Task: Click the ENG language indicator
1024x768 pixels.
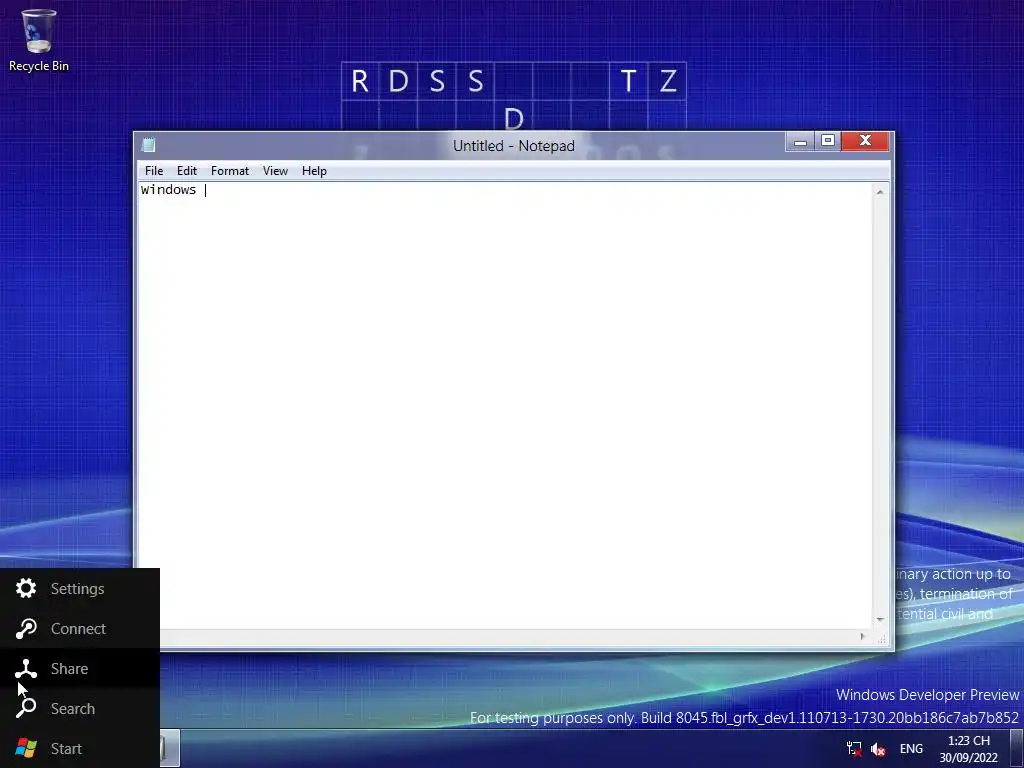Action: [911, 748]
